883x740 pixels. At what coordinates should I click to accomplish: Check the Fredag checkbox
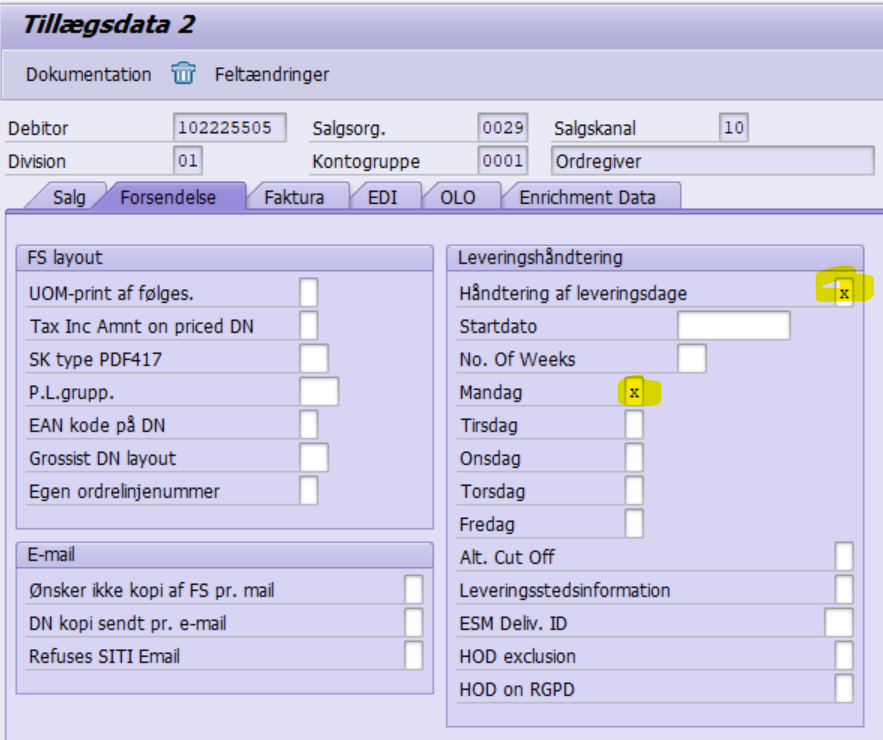(634, 524)
